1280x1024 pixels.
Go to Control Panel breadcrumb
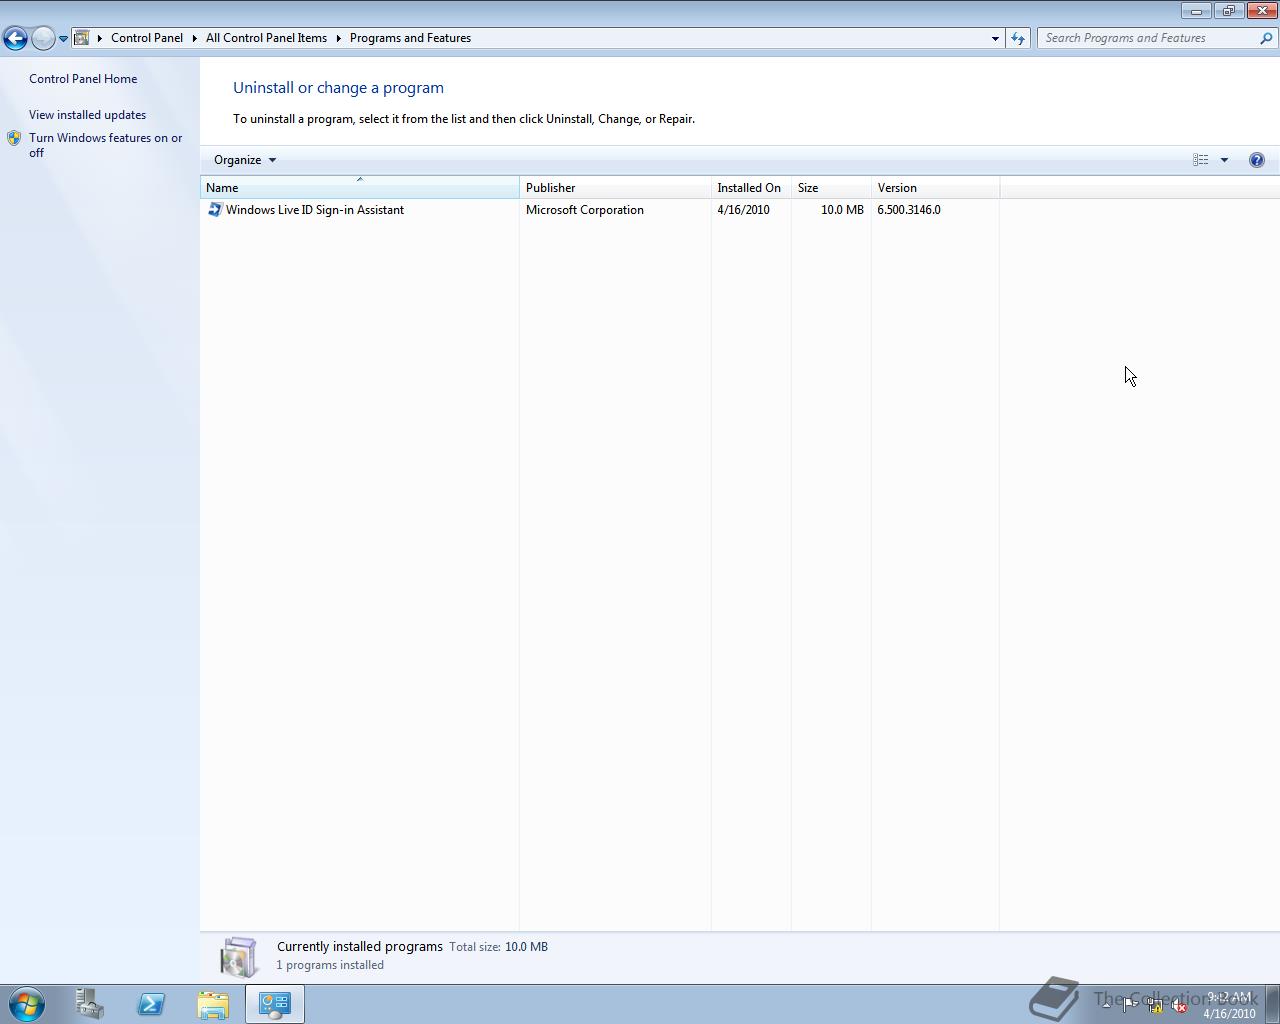coord(147,38)
